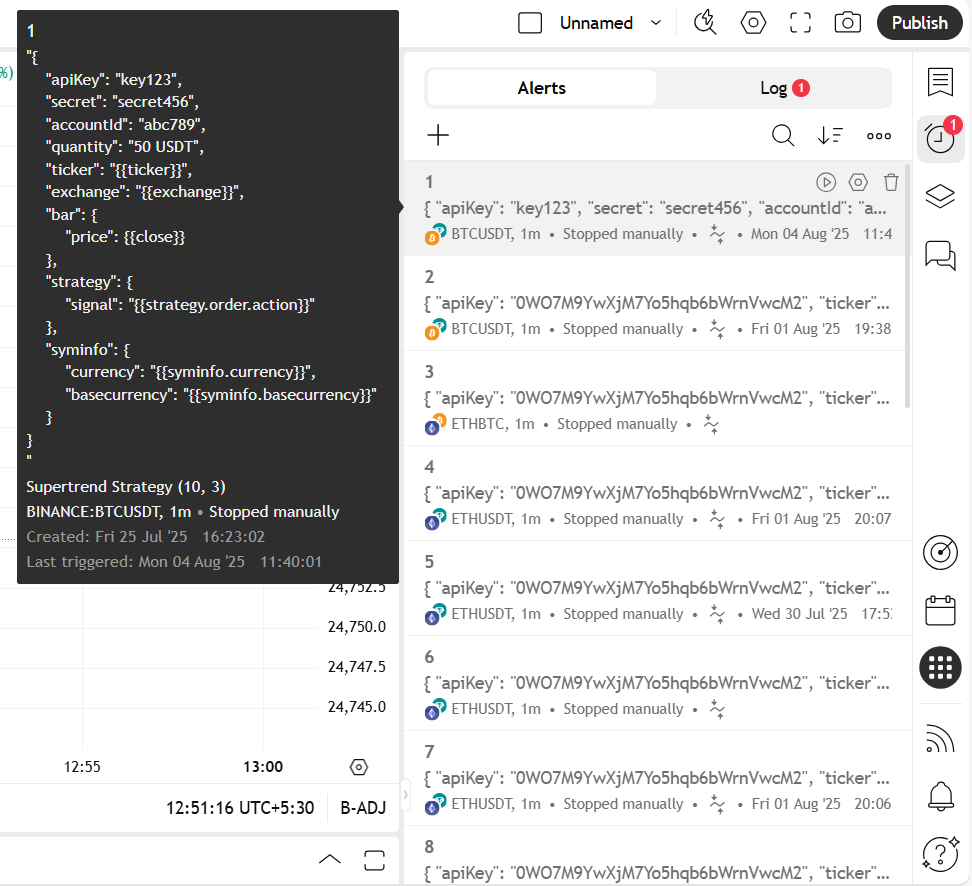Open object tree layers icon in sidebar
The height and width of the screenshot is (886, 972).
(x=940, y=196)
